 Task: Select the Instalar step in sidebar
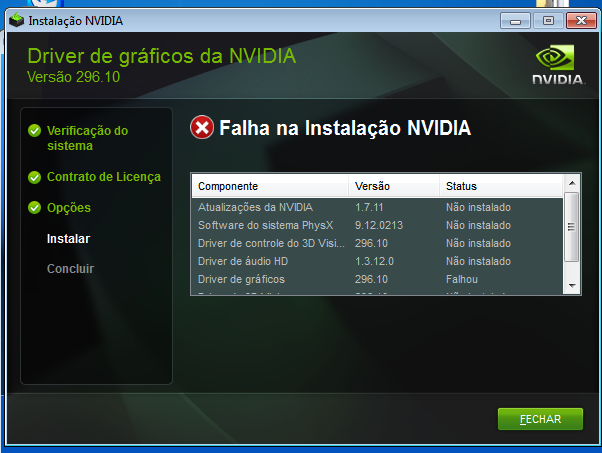pos(68,238)
